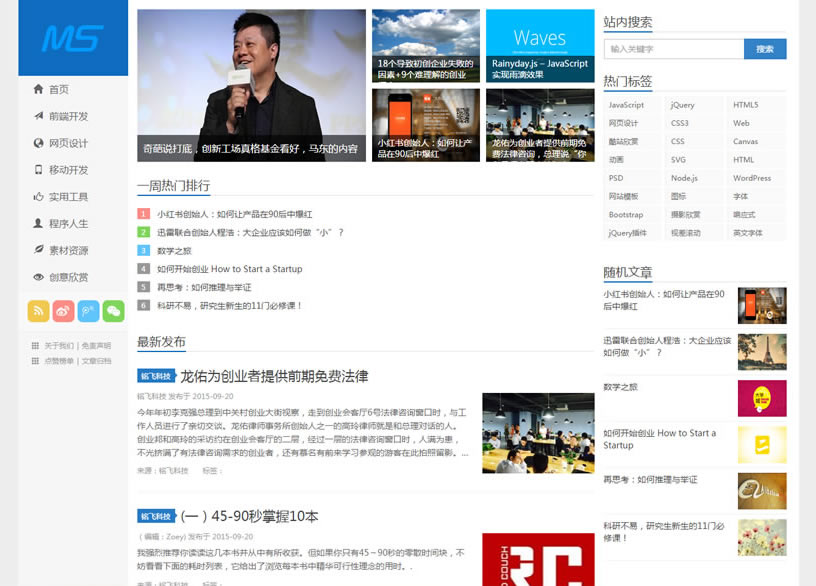Select the CSS3 tag
This screenshot has width=816, height=586.
click(x=680, y=123)
